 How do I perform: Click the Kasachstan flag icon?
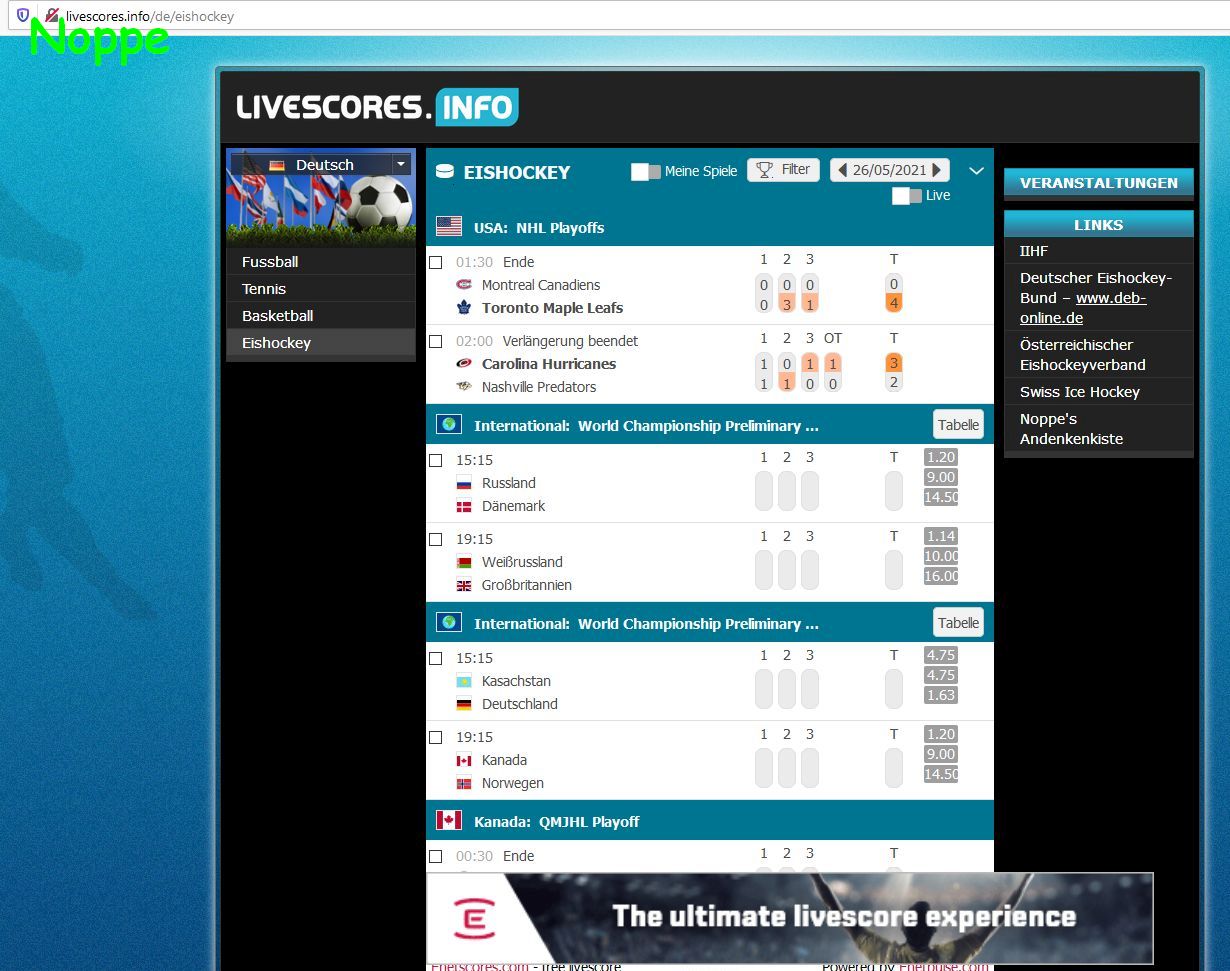463,681
